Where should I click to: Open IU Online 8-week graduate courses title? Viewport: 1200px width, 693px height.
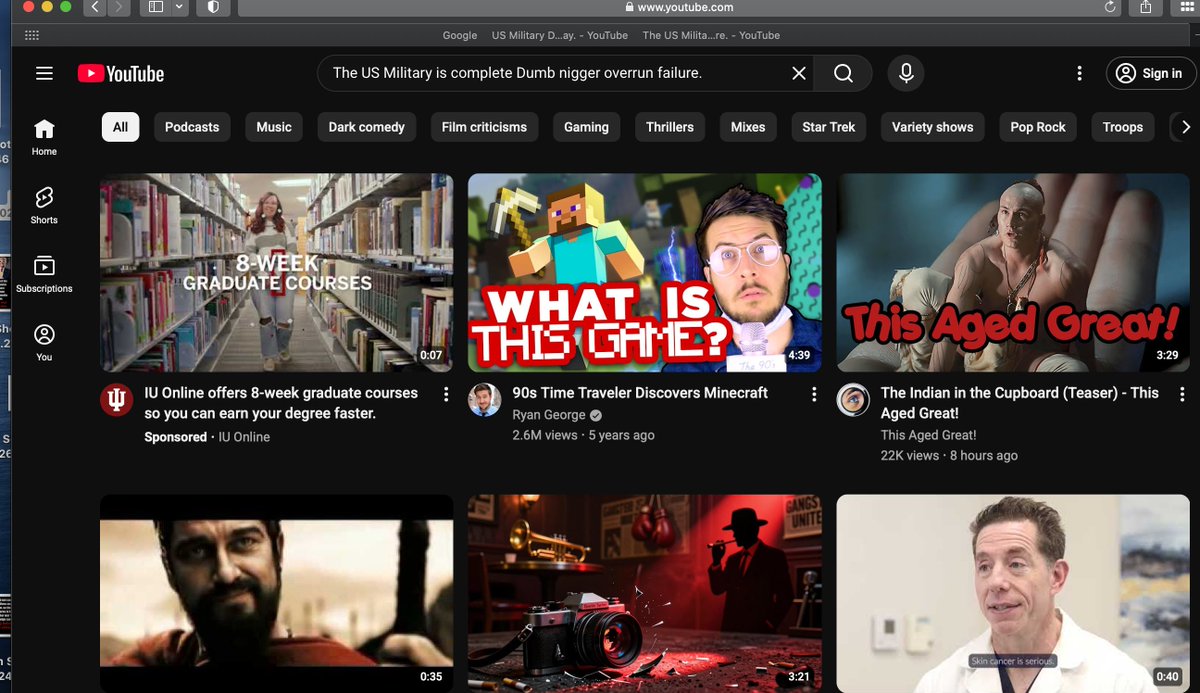pyautogui.click(x=281, y=403)
